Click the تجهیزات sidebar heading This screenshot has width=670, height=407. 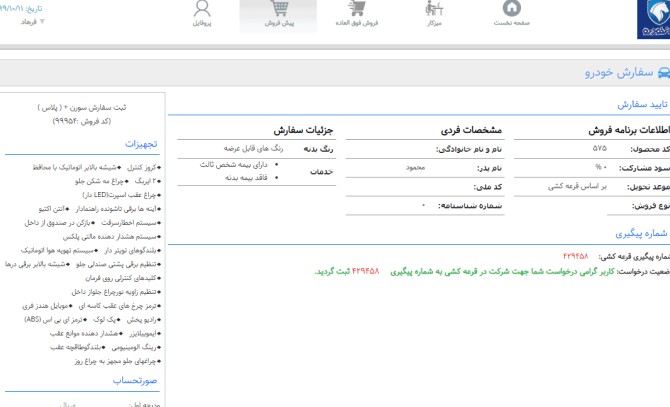[141, 144]
